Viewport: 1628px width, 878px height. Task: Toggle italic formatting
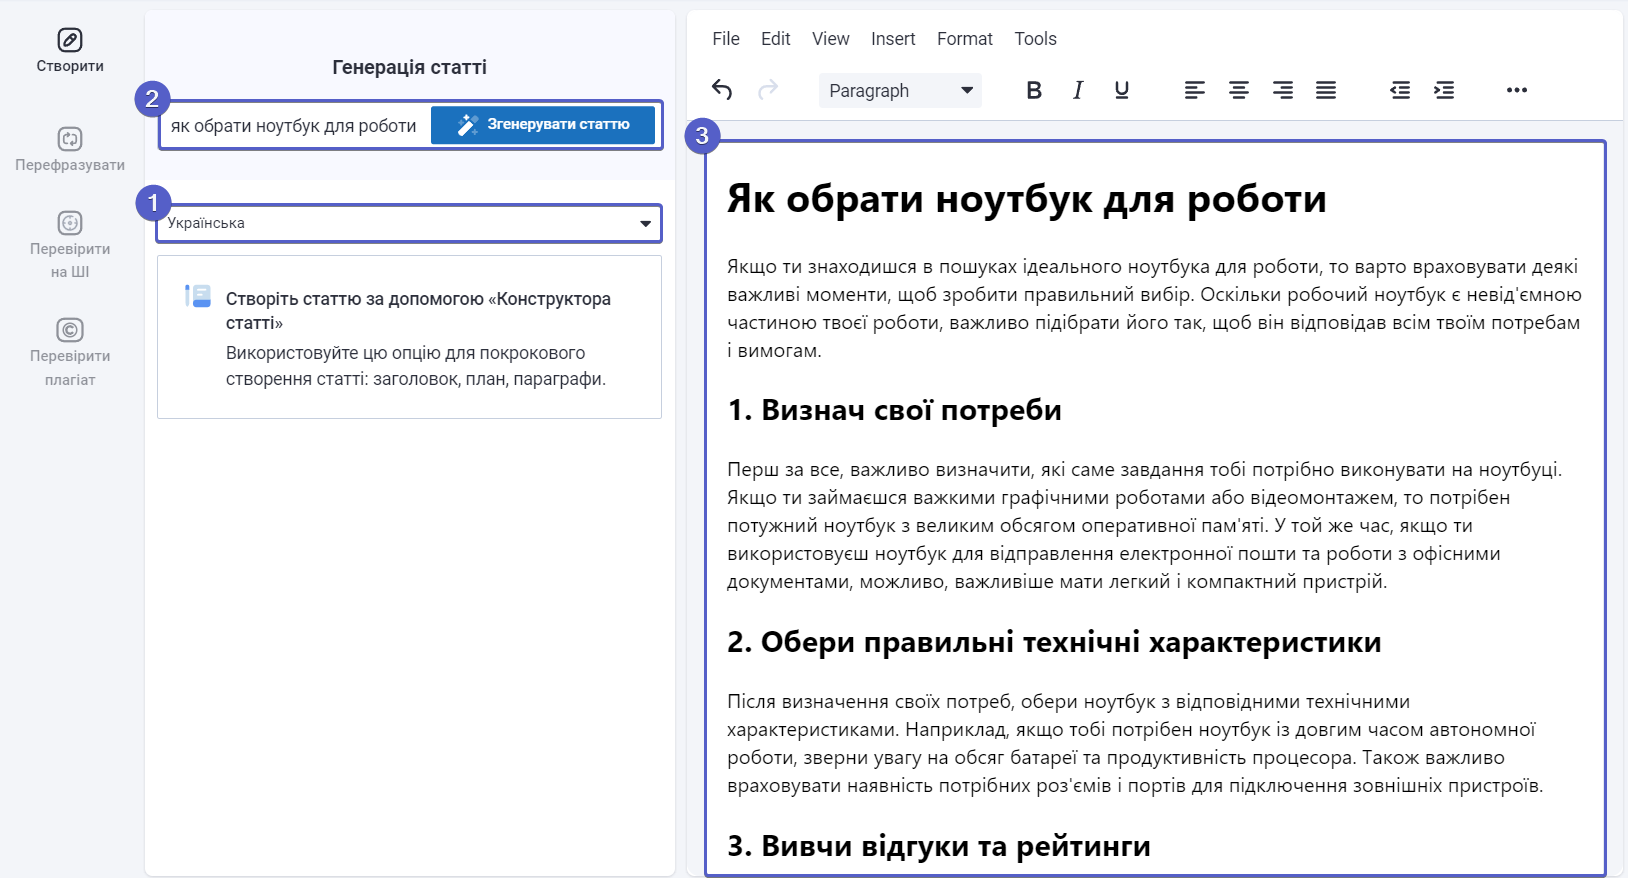click(1078, 90)
